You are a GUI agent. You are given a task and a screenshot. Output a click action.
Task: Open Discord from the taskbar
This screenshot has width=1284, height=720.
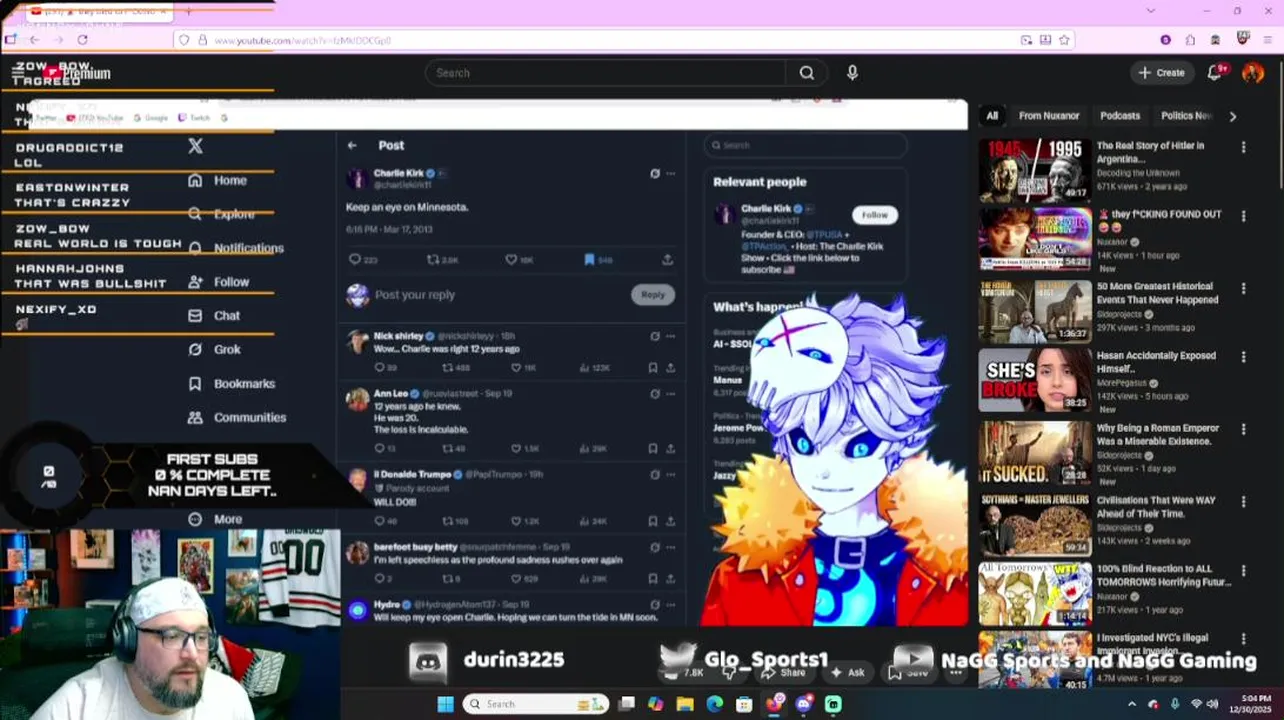803,704
